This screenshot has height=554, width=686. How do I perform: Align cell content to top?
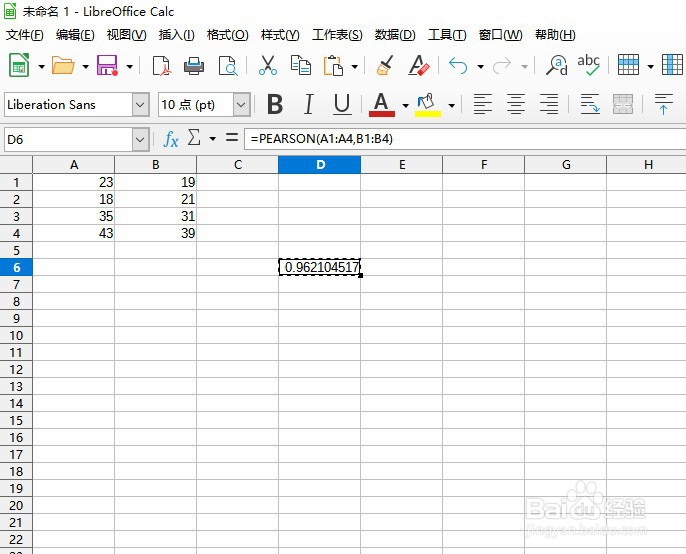663,104
